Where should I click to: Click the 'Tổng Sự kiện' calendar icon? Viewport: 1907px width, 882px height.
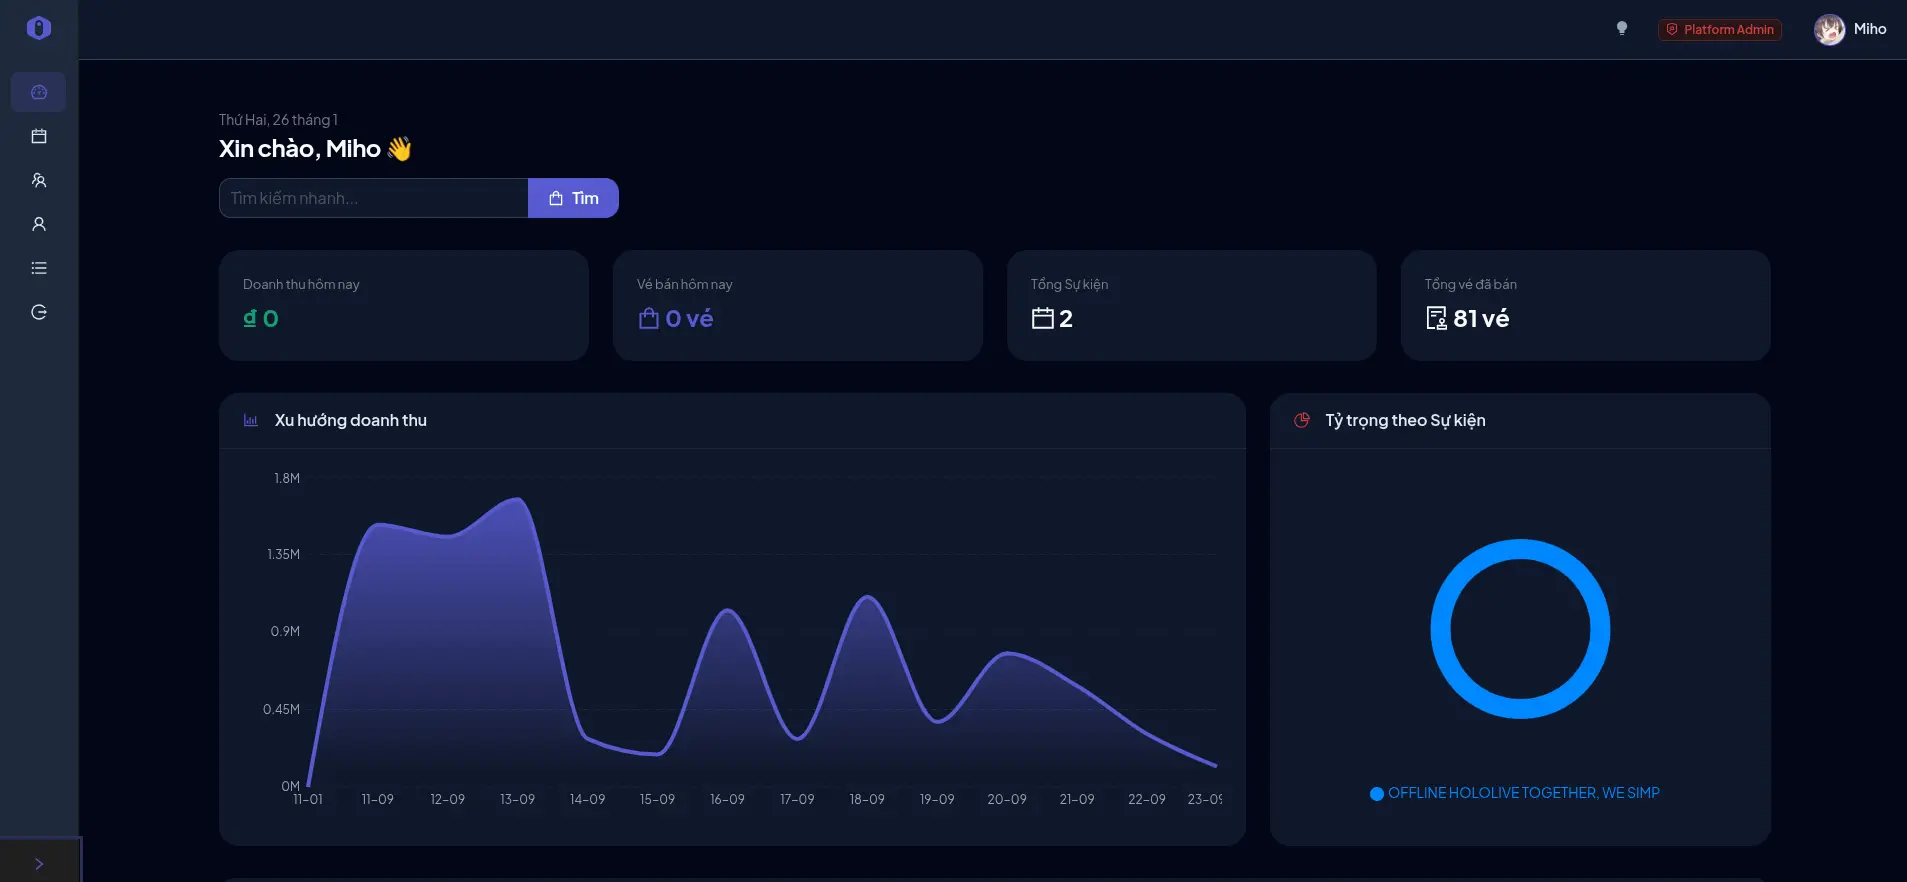(1043, 318)
